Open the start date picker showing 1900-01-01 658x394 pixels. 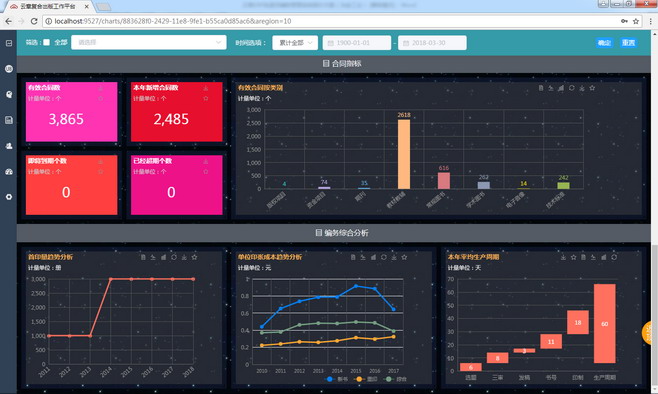point(357,43)
